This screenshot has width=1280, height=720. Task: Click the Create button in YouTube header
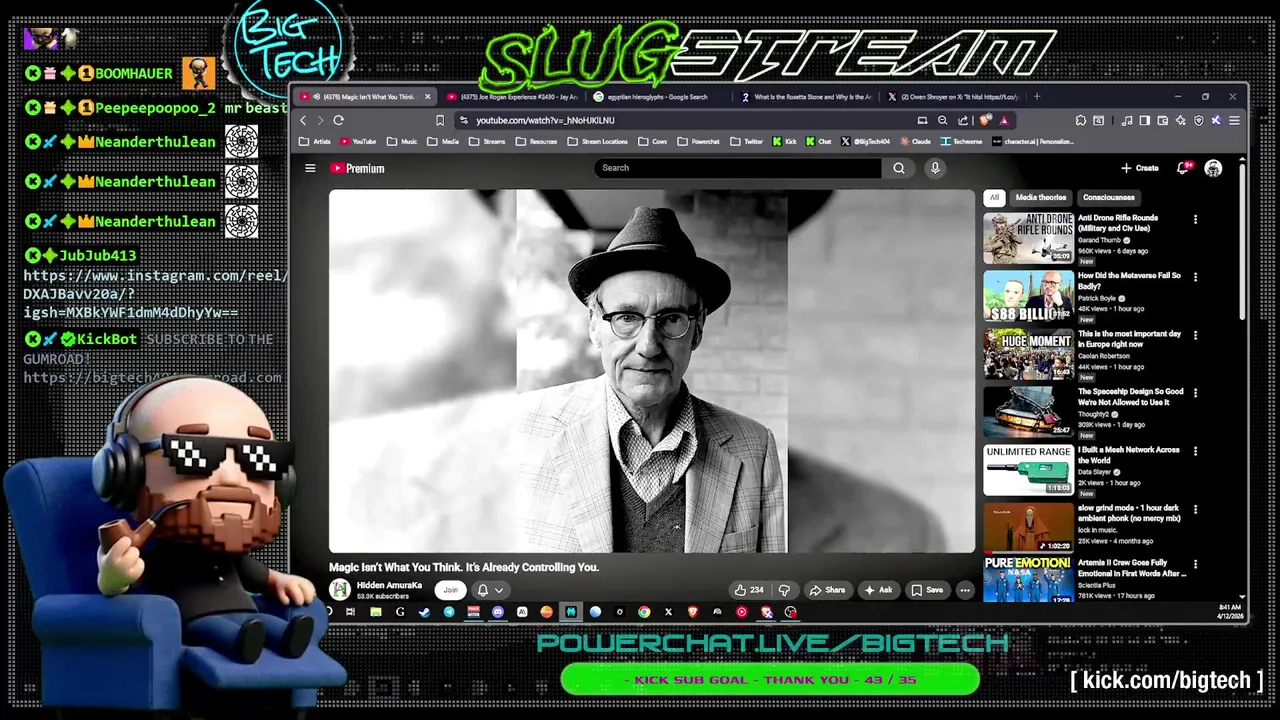click(1140, 168)
